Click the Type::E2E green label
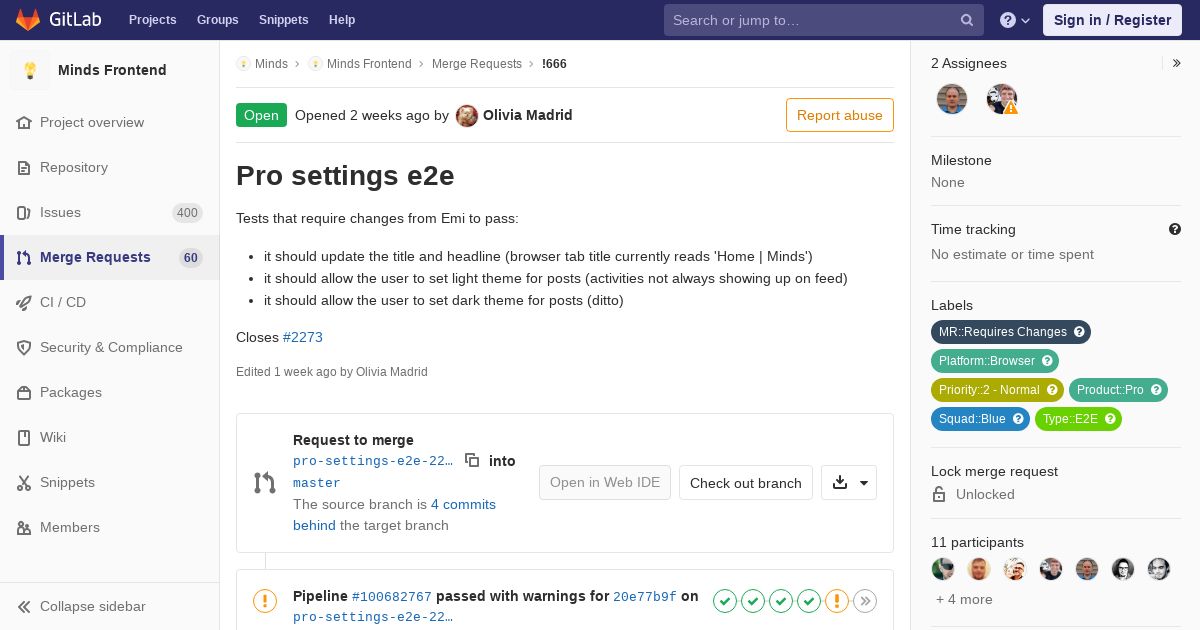The image size is (1200, 630). coord(1078,419)
